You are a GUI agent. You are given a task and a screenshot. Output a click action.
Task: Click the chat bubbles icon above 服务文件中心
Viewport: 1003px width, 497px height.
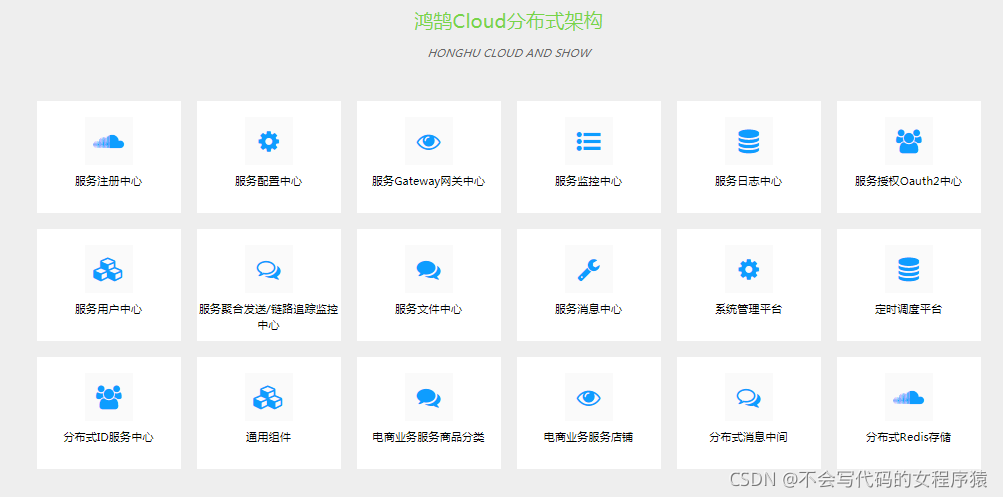(x=429, y=269)
